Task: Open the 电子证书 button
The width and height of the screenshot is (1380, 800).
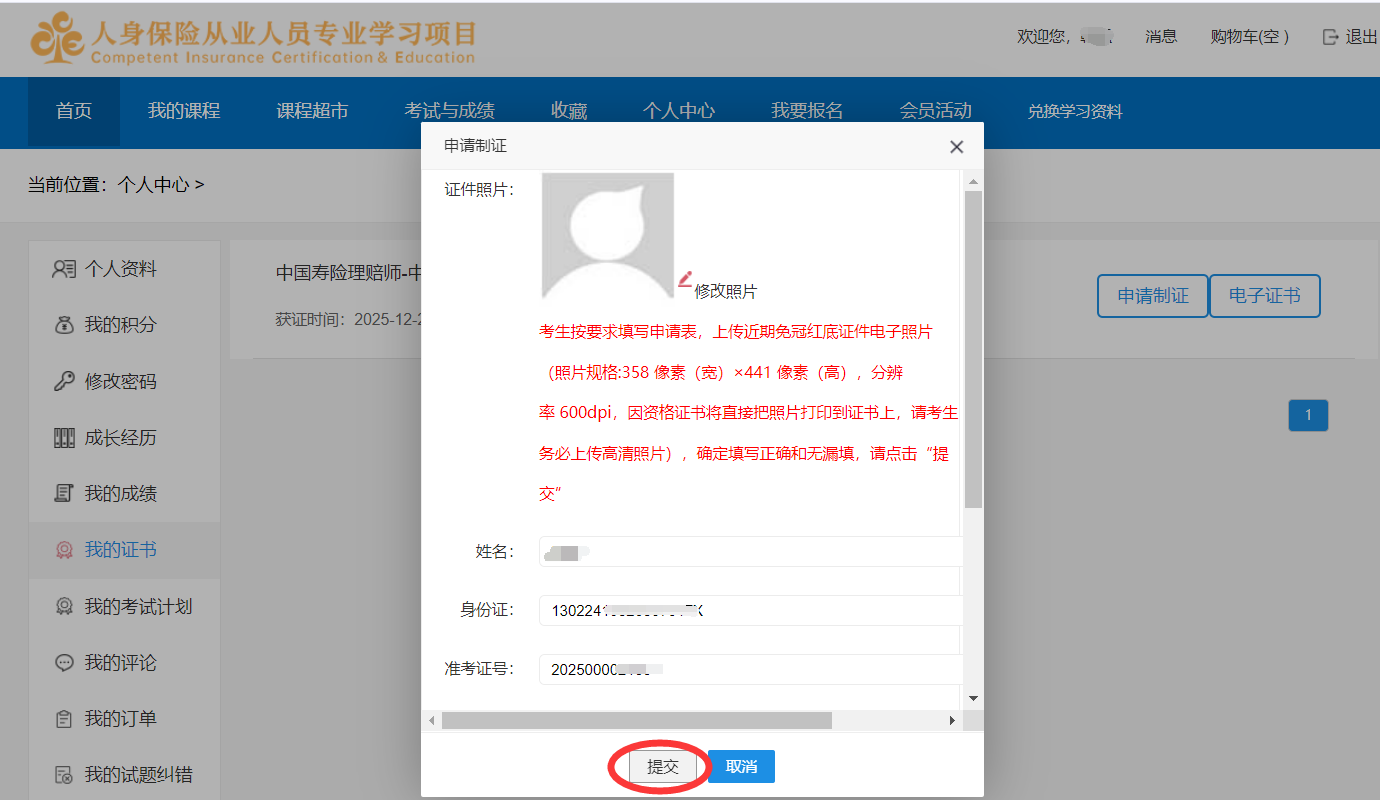Action: (1264, 296)
